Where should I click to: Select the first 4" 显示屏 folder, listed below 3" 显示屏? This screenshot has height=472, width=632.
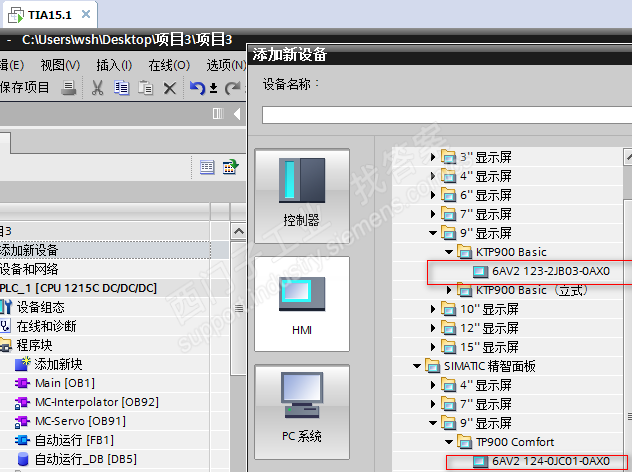pyautogui.click(x=485, y=176)
